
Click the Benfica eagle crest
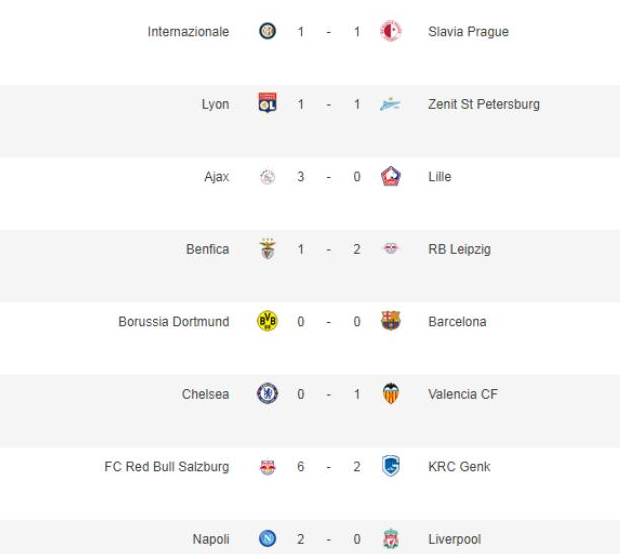coord(268,249)
